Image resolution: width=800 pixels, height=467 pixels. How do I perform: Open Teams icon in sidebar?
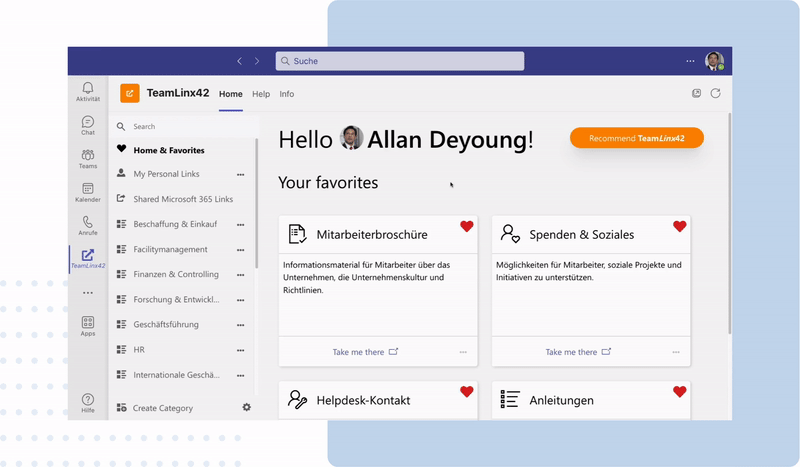click(88, 159)
